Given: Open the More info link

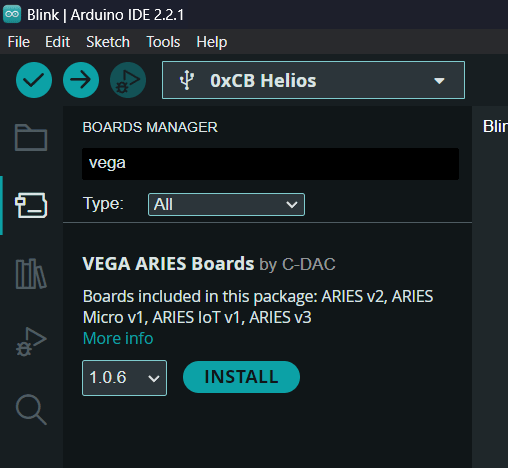Looking at the screenshot, I should coord(118,338).
